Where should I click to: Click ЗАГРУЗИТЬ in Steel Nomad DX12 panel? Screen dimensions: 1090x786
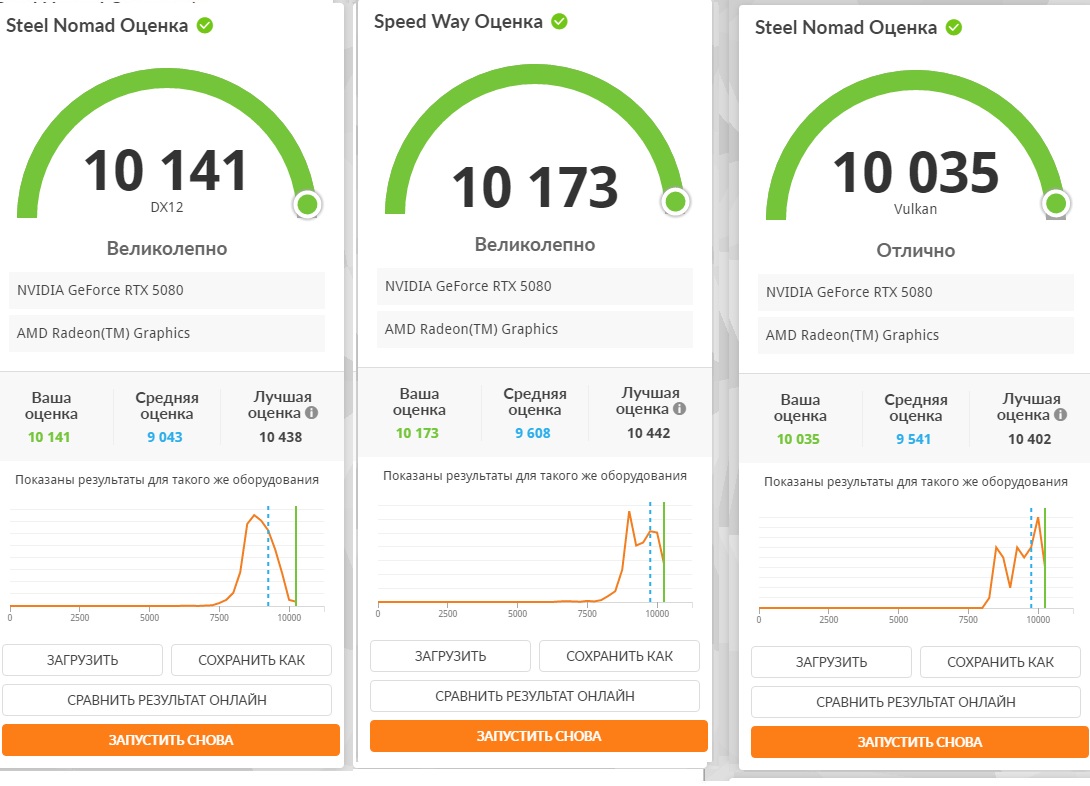point(82,660)
